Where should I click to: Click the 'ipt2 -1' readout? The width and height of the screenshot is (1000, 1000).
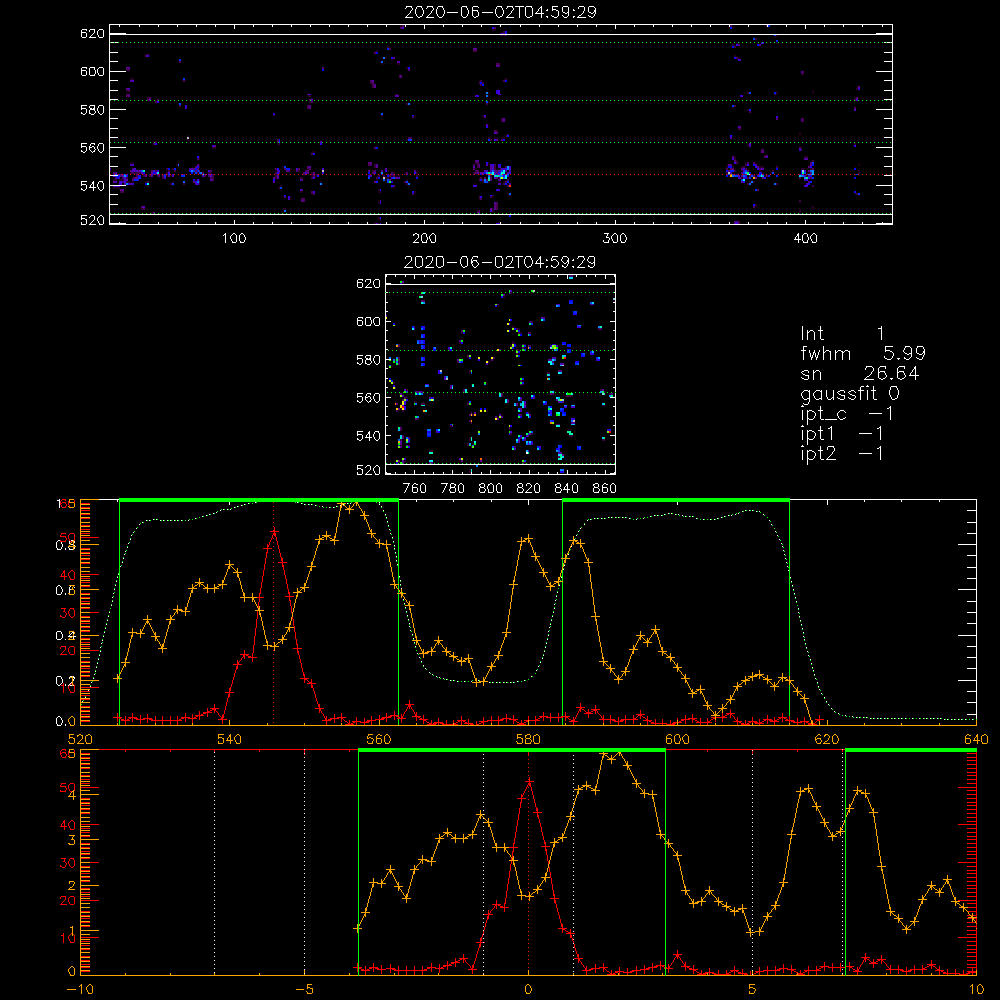(x=842, y=453)
